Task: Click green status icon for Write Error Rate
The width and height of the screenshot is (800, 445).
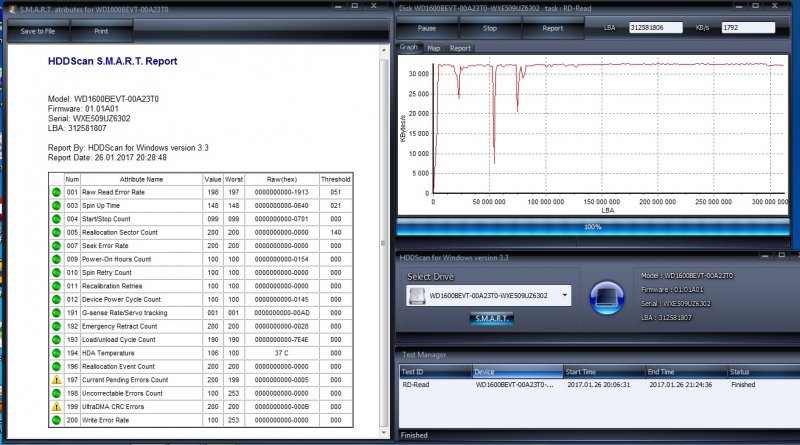Action: coord(55,420)
